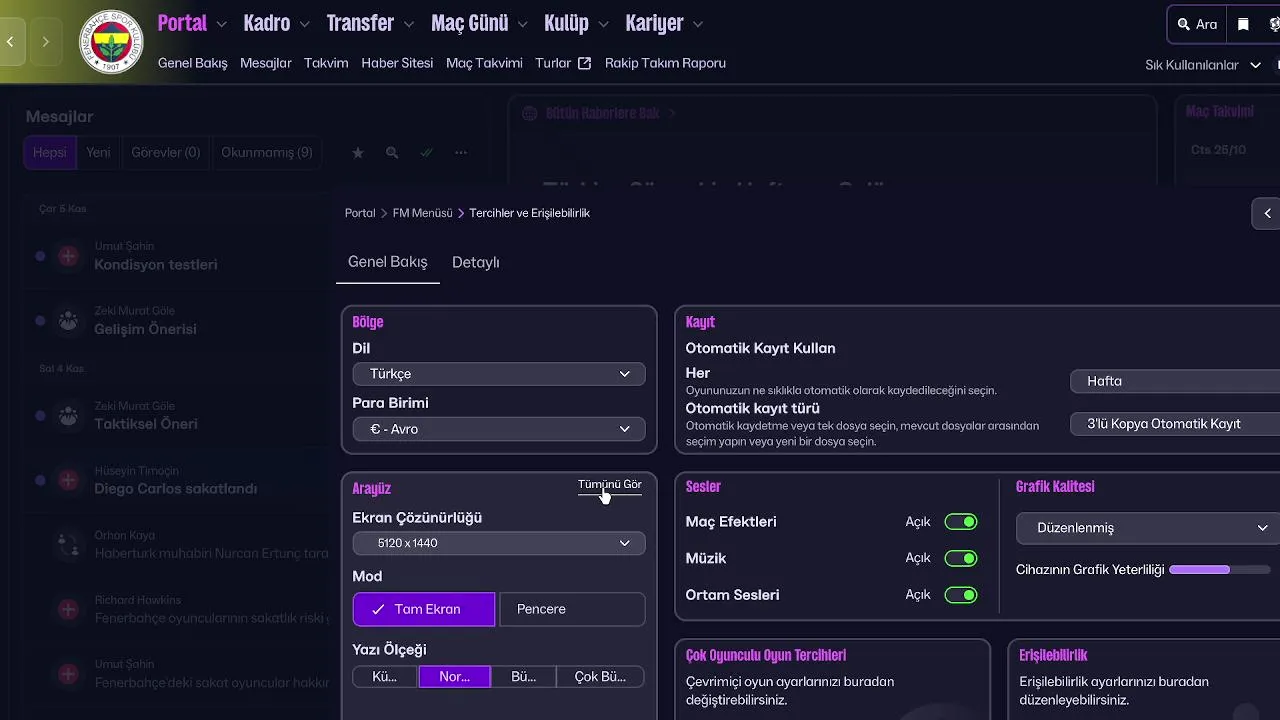
Task: Click the collapse arrow at preferences panel's right edge
Action: [1267, 213]
